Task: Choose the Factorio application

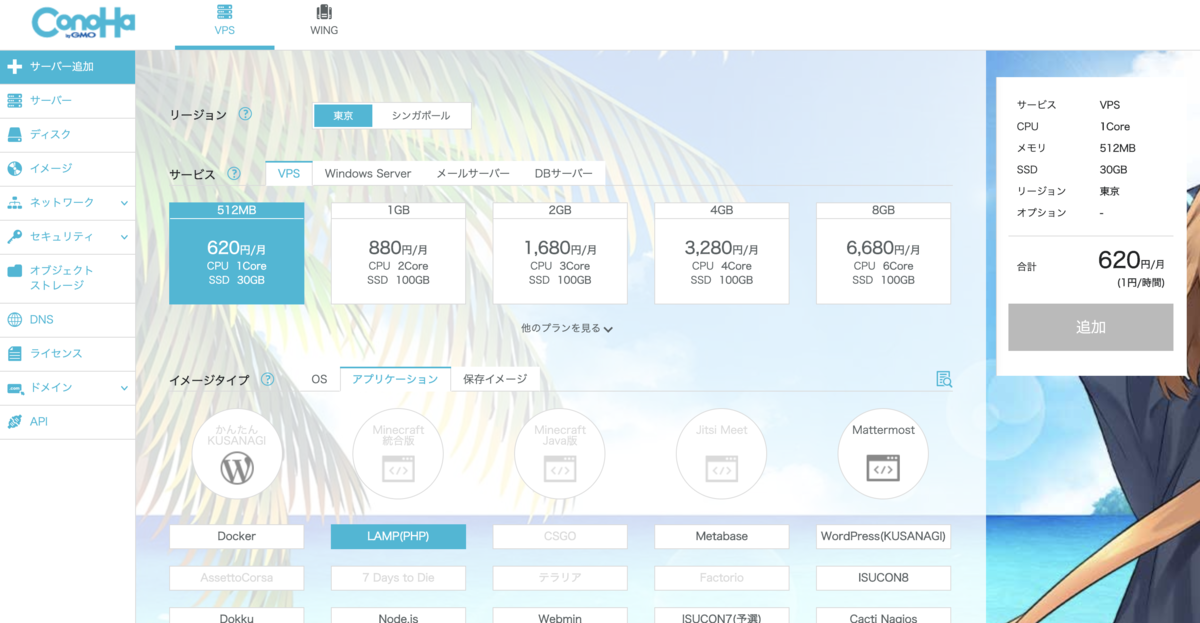Action: point(722,577)
